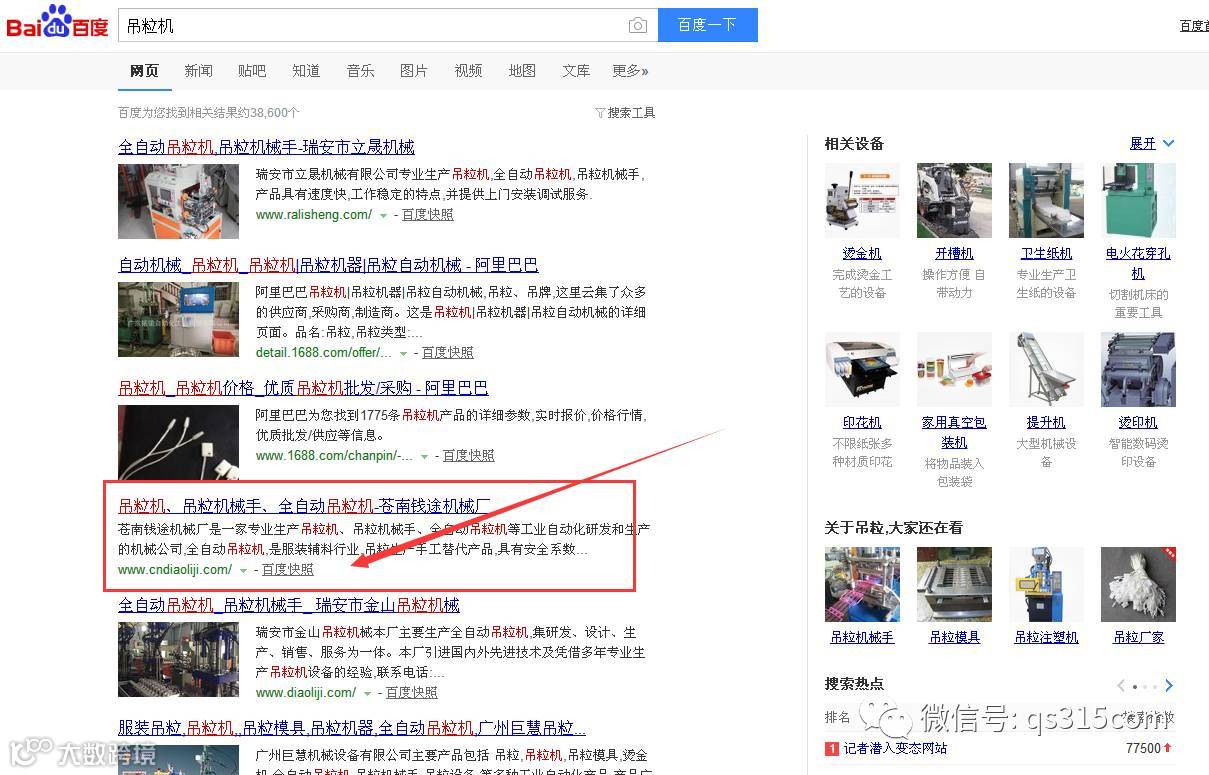Click thumbnail of 瑞安市金山吊粒机械 result
Image resolution: width=1209 pixels, height=775 pixels.
point(178,659)
